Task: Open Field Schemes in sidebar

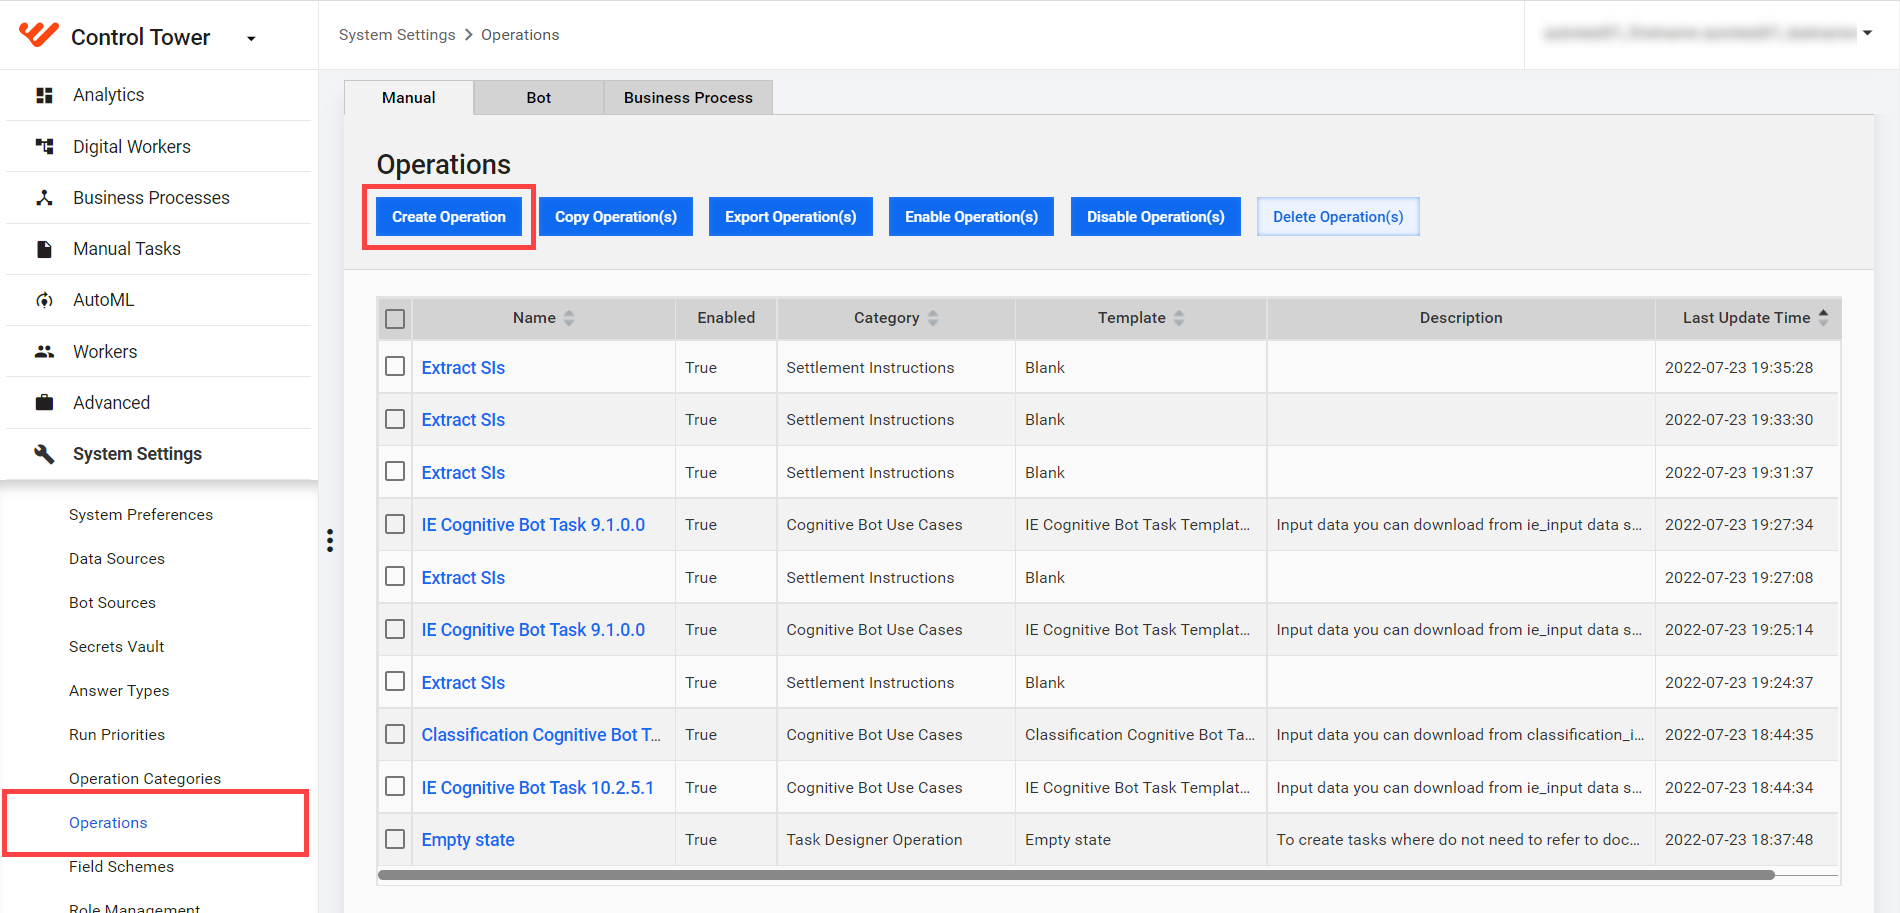Action: (121, 867)
